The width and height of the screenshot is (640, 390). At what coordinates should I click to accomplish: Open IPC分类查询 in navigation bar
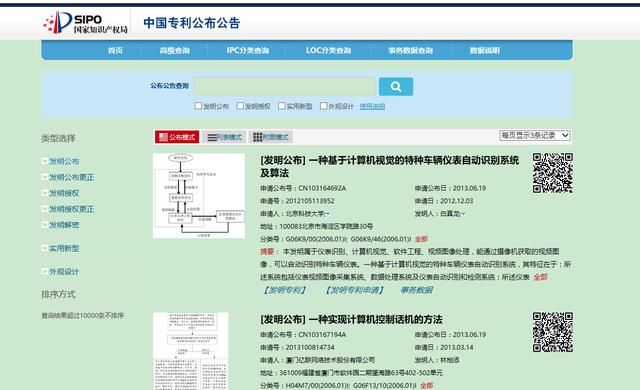tap(248, 50)
